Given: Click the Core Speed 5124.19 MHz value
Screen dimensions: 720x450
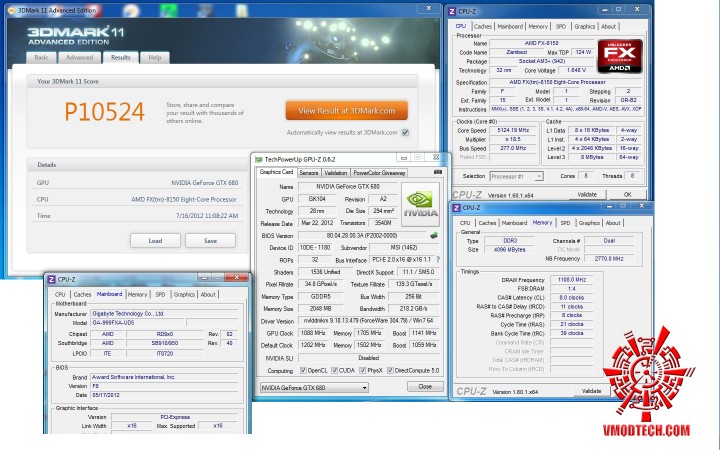Looking at the screenshot, I should 513,130.
